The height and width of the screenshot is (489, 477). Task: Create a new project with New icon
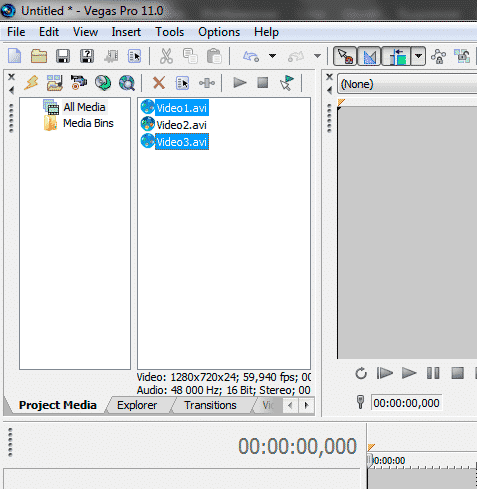point(15,56)
